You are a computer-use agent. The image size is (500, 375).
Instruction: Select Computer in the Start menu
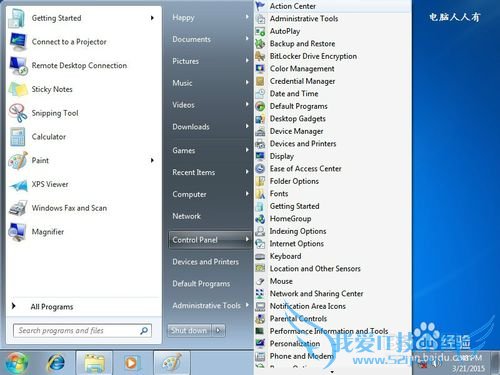click(210, 194)
